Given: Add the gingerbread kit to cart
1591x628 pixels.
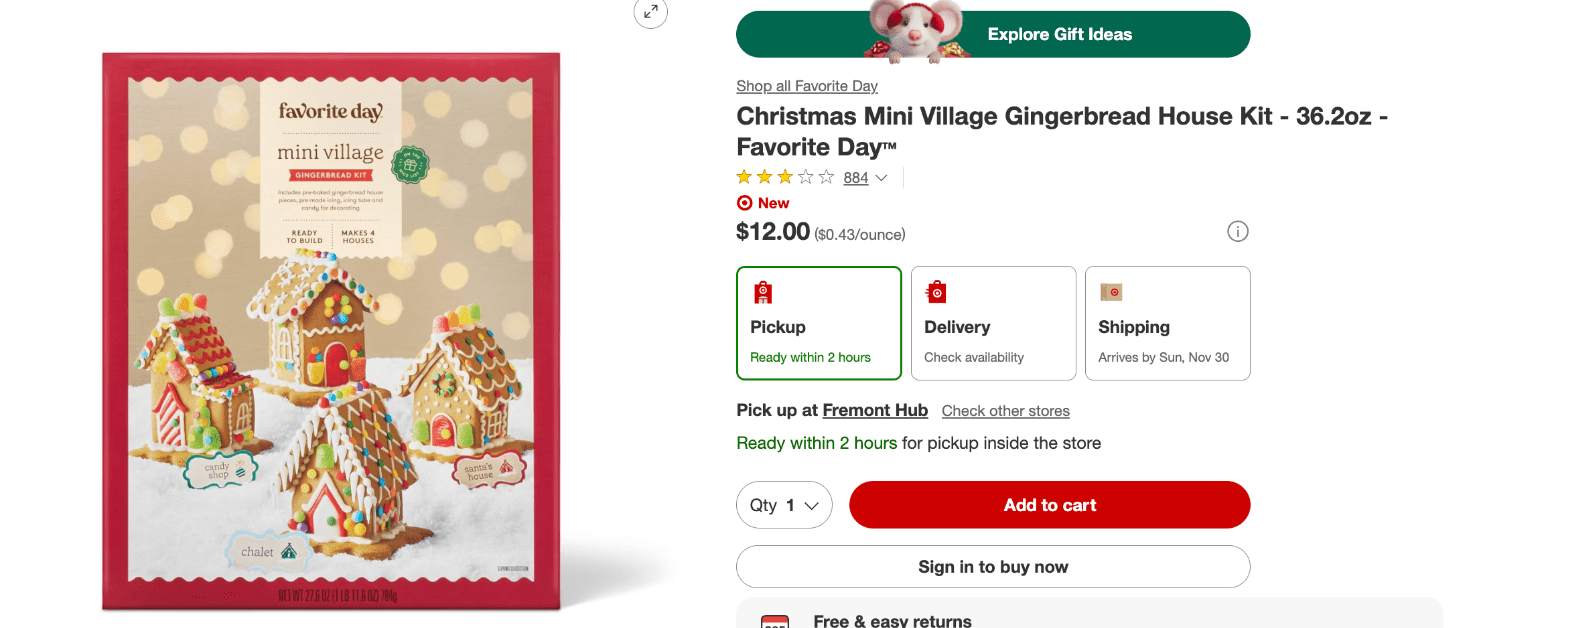Looking at the screenshot, I should 1049,505.
